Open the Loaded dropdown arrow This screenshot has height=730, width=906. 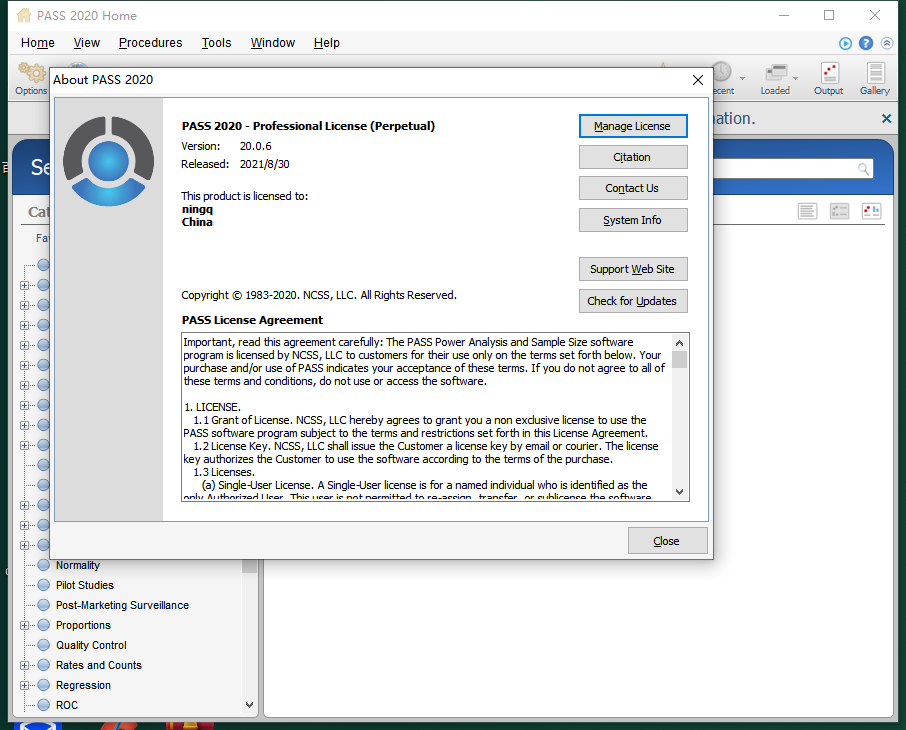point(795,78)
